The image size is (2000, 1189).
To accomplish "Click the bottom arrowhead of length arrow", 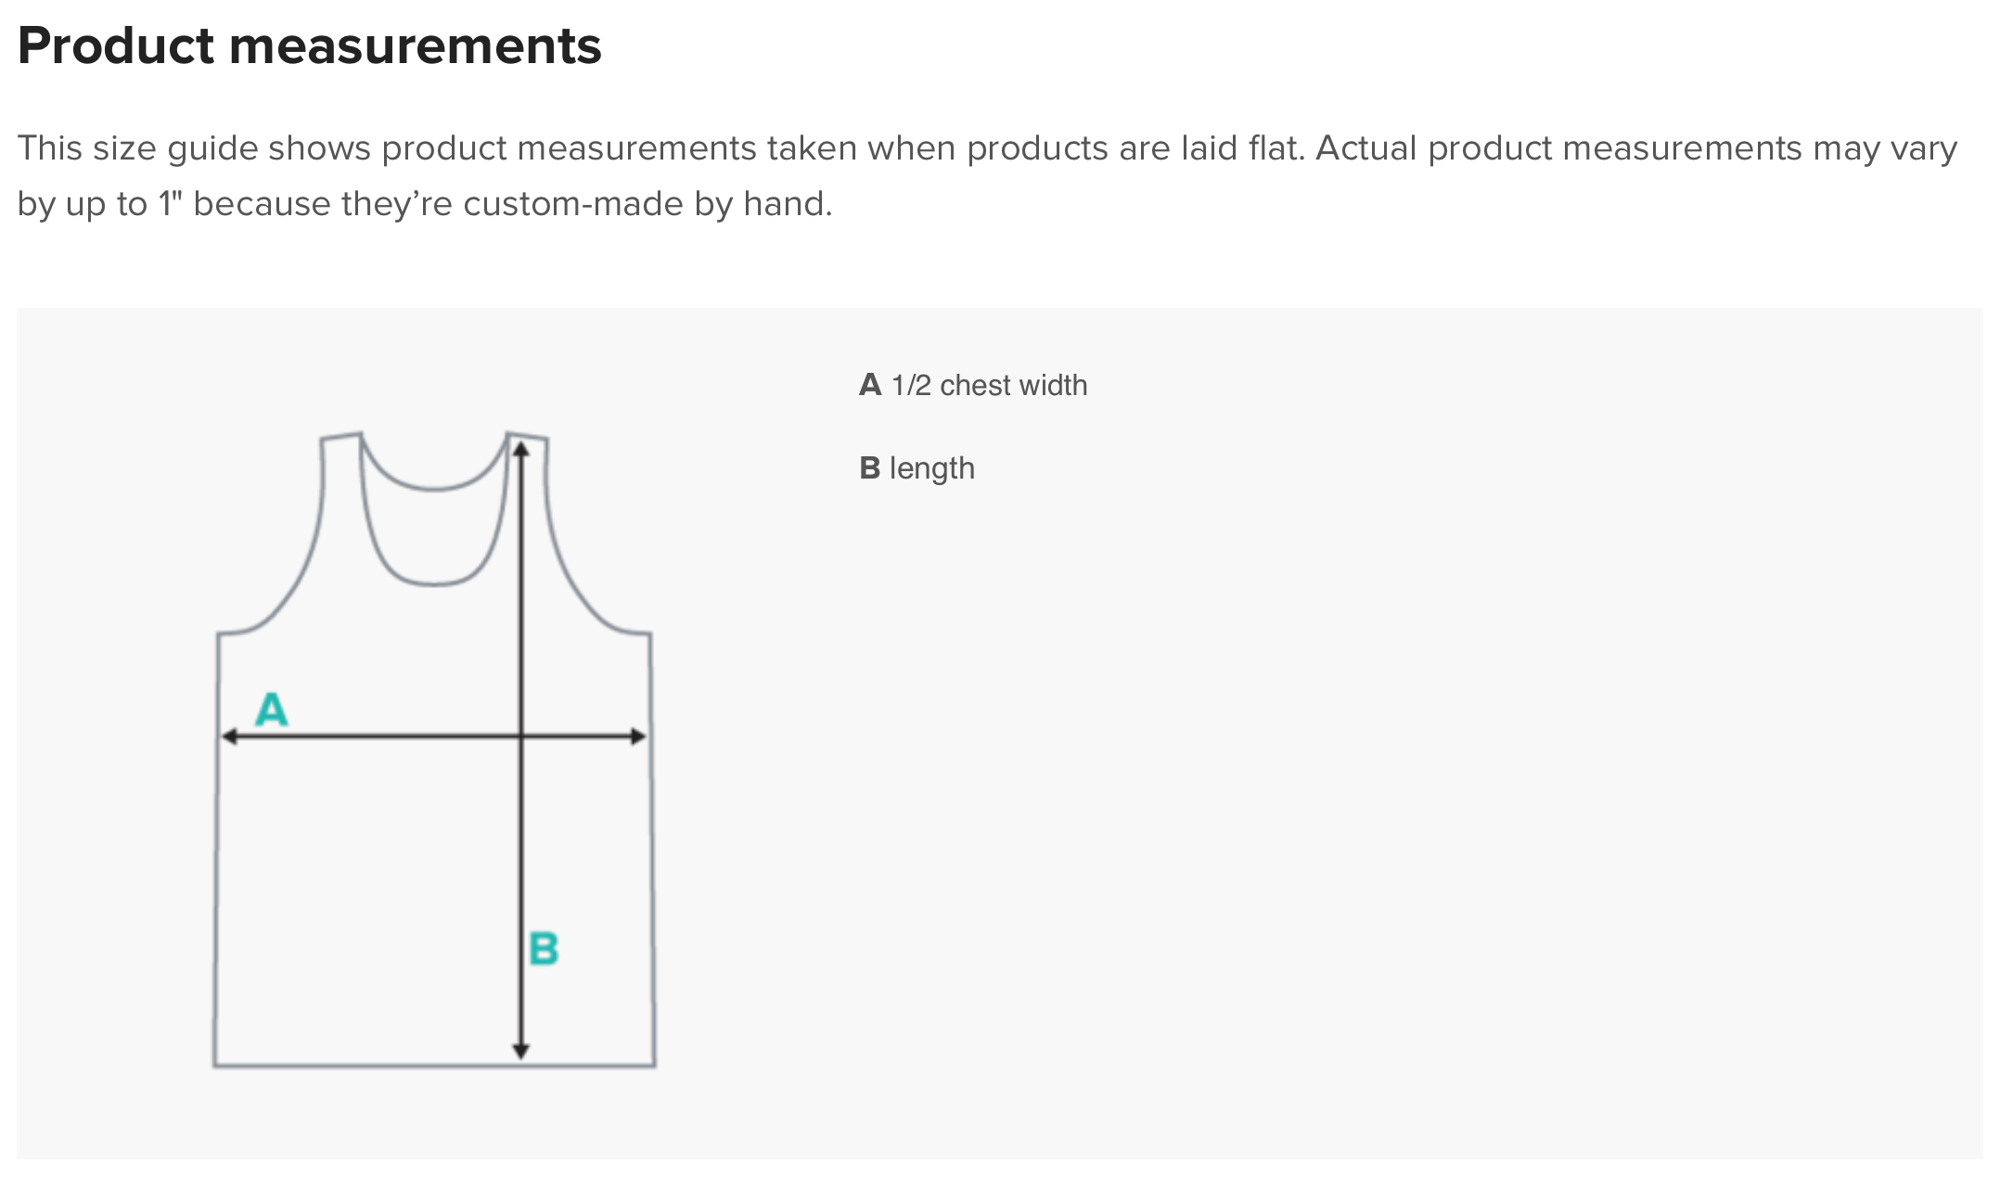I will click(521, 1050).
